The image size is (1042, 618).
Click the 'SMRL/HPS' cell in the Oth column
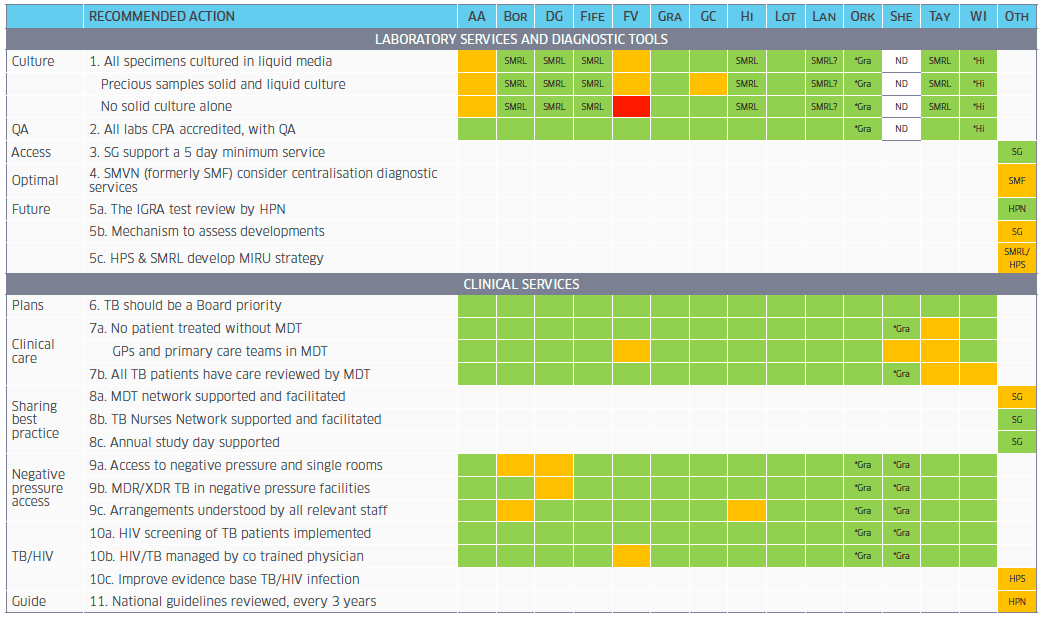tap(1017, 258)
